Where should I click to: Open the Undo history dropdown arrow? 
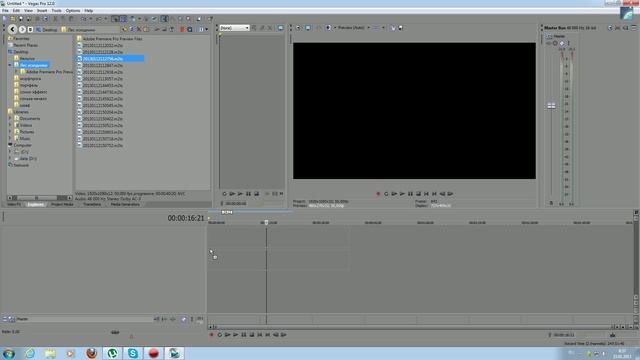pyautogui.click(x=91, y=19)
